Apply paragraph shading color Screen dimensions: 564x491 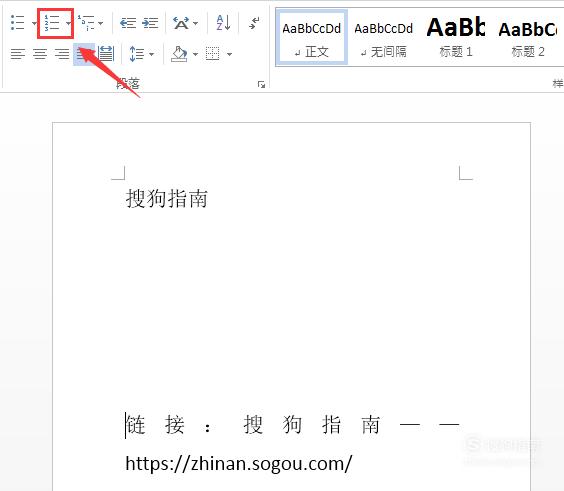[179, 54]
